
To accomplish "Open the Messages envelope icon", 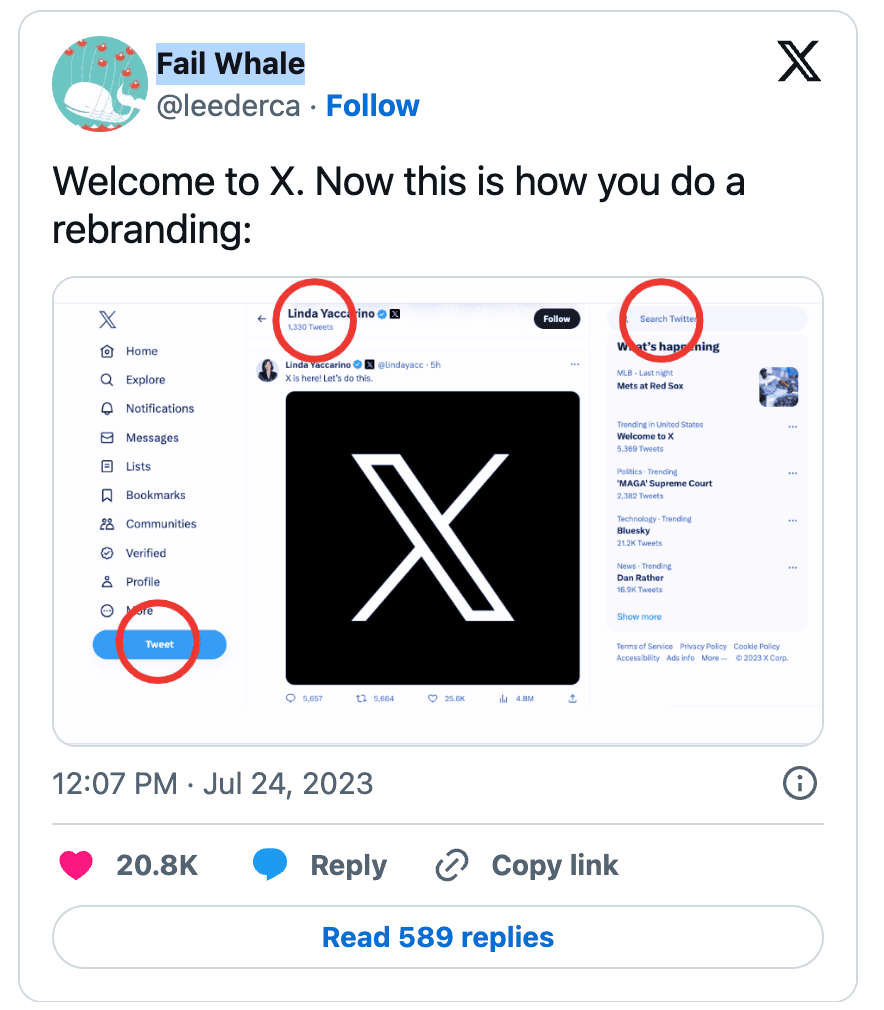I will click(x=105, y=437).
